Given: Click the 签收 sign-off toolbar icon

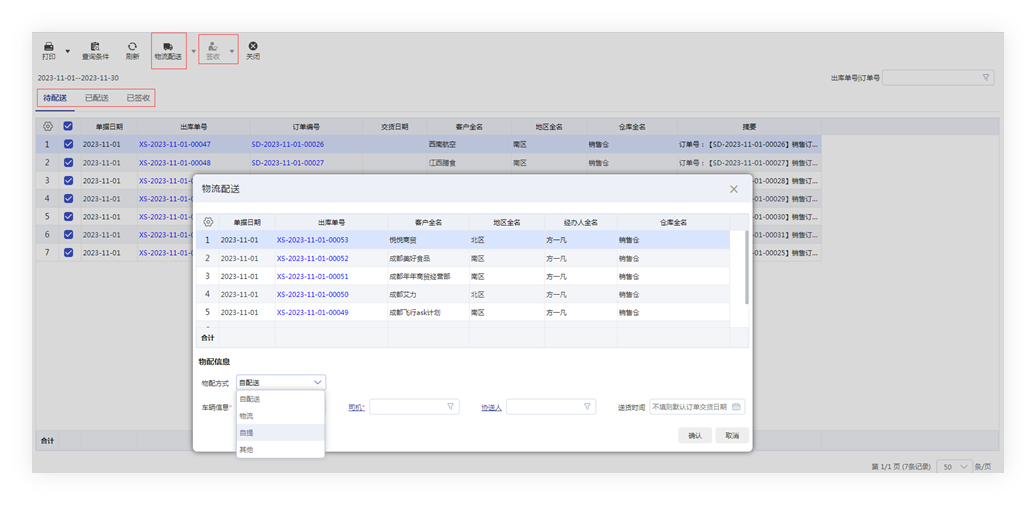Looking at the screenshot, I should point(213,46).
